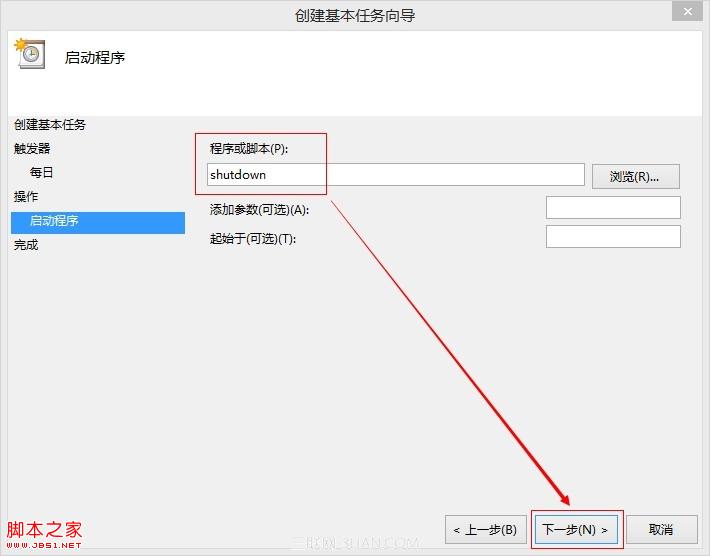
Task: Click the 起始于(可选)(T) label
Action: (253, 239)
